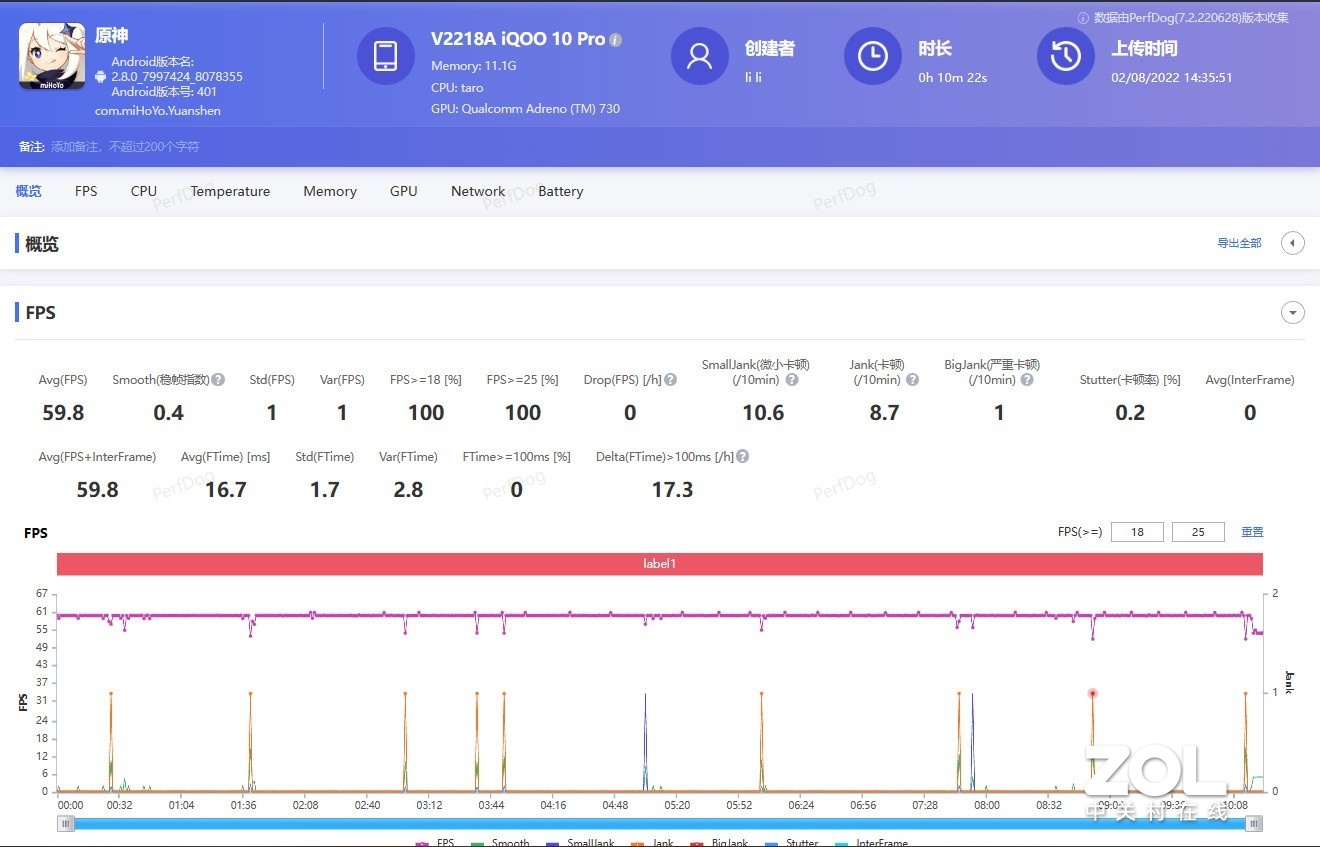This screenshot has height=847, width=1320.
Task: Click the creator user profile icon
Action: (x=699, y=56)
